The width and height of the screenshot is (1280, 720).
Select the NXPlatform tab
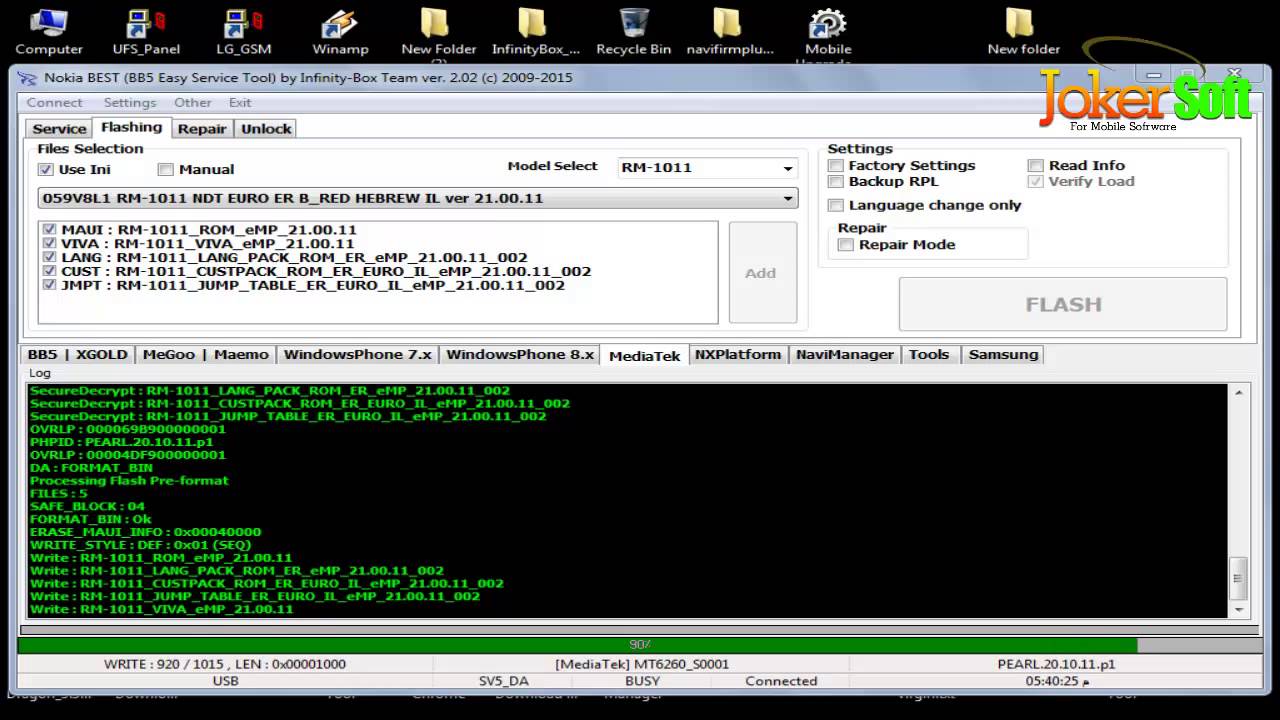738,355
